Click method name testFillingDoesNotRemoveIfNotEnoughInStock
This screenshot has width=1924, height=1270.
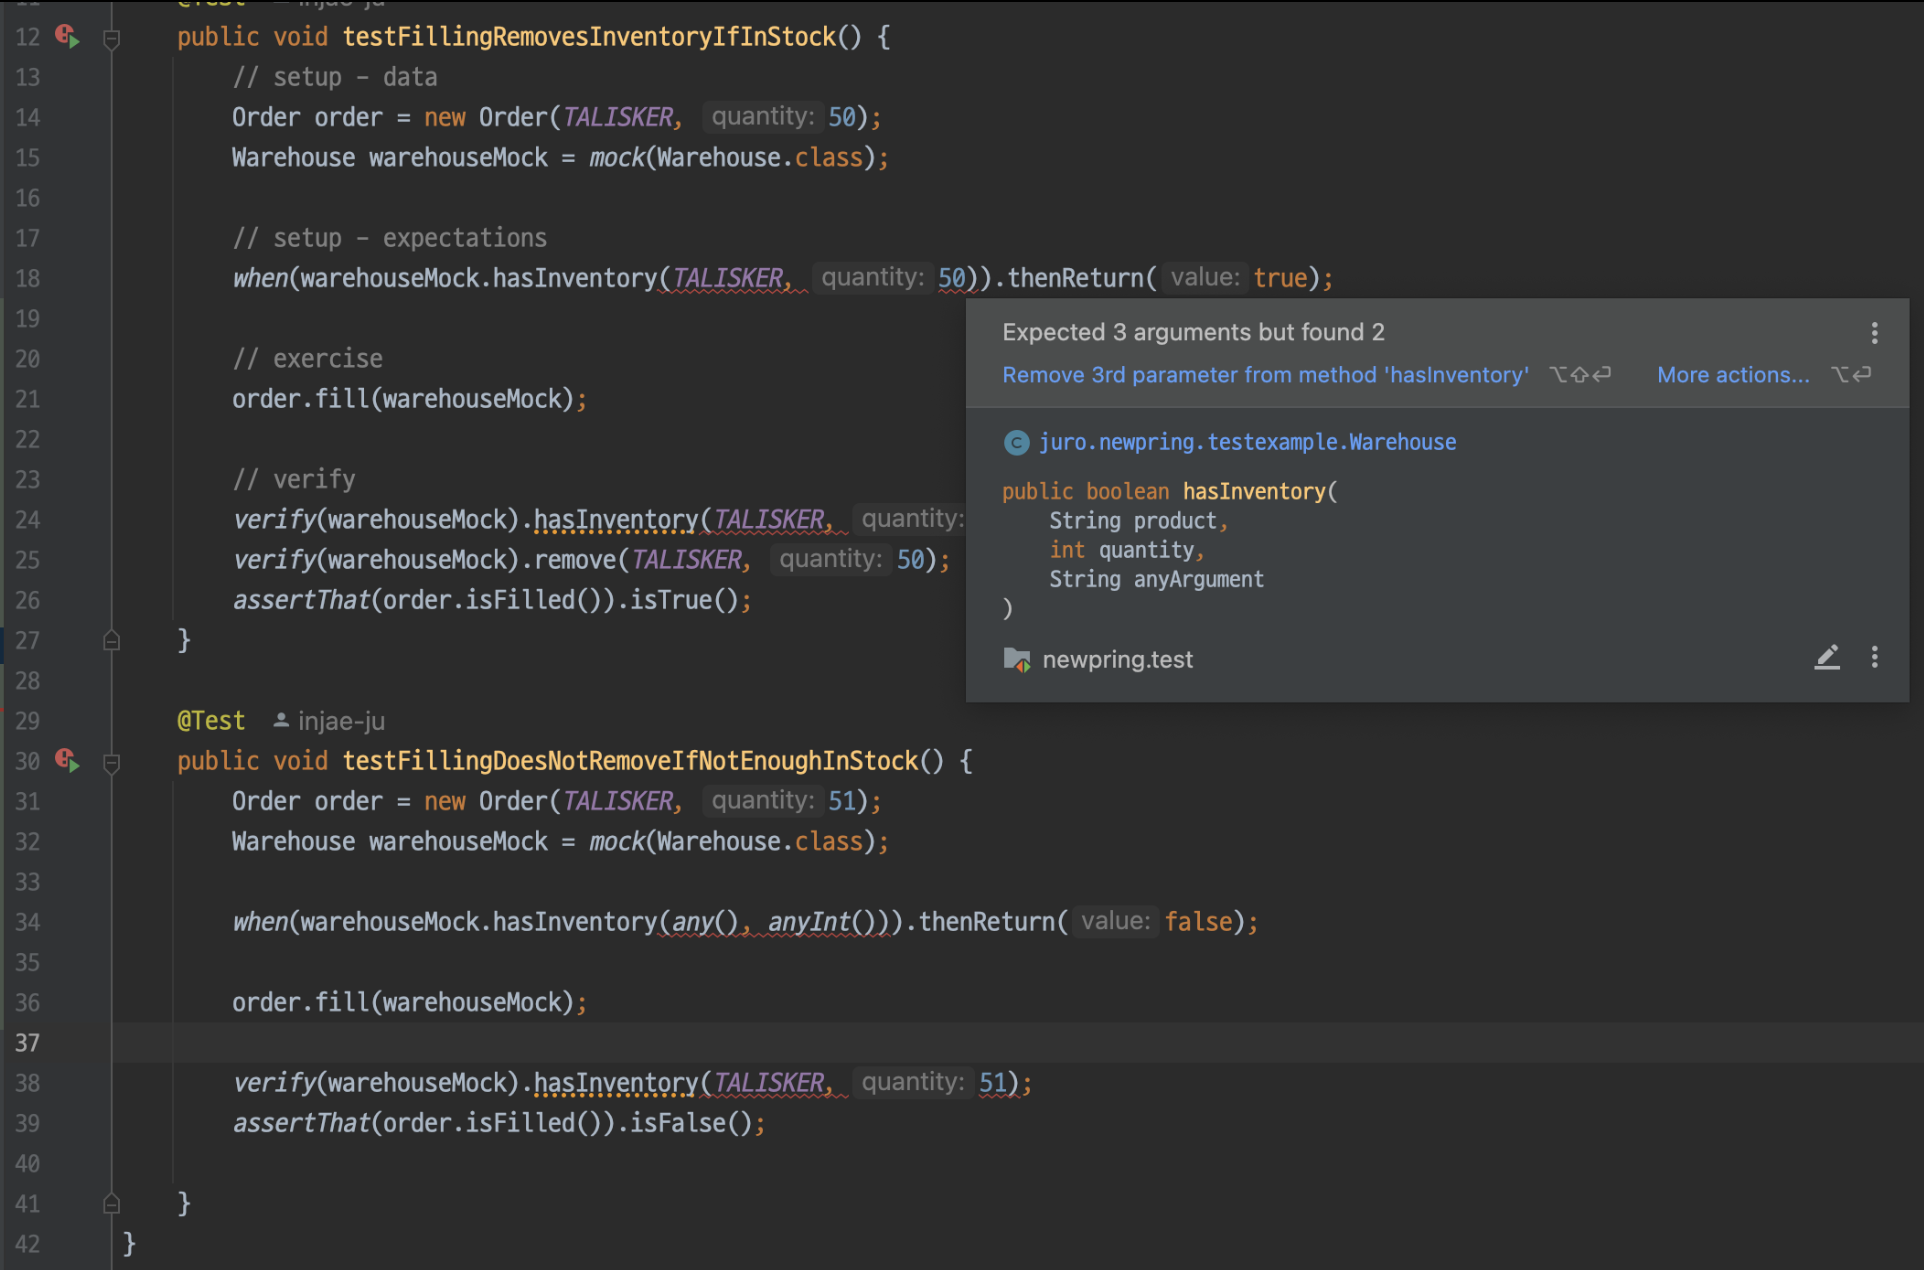[630, 761]
